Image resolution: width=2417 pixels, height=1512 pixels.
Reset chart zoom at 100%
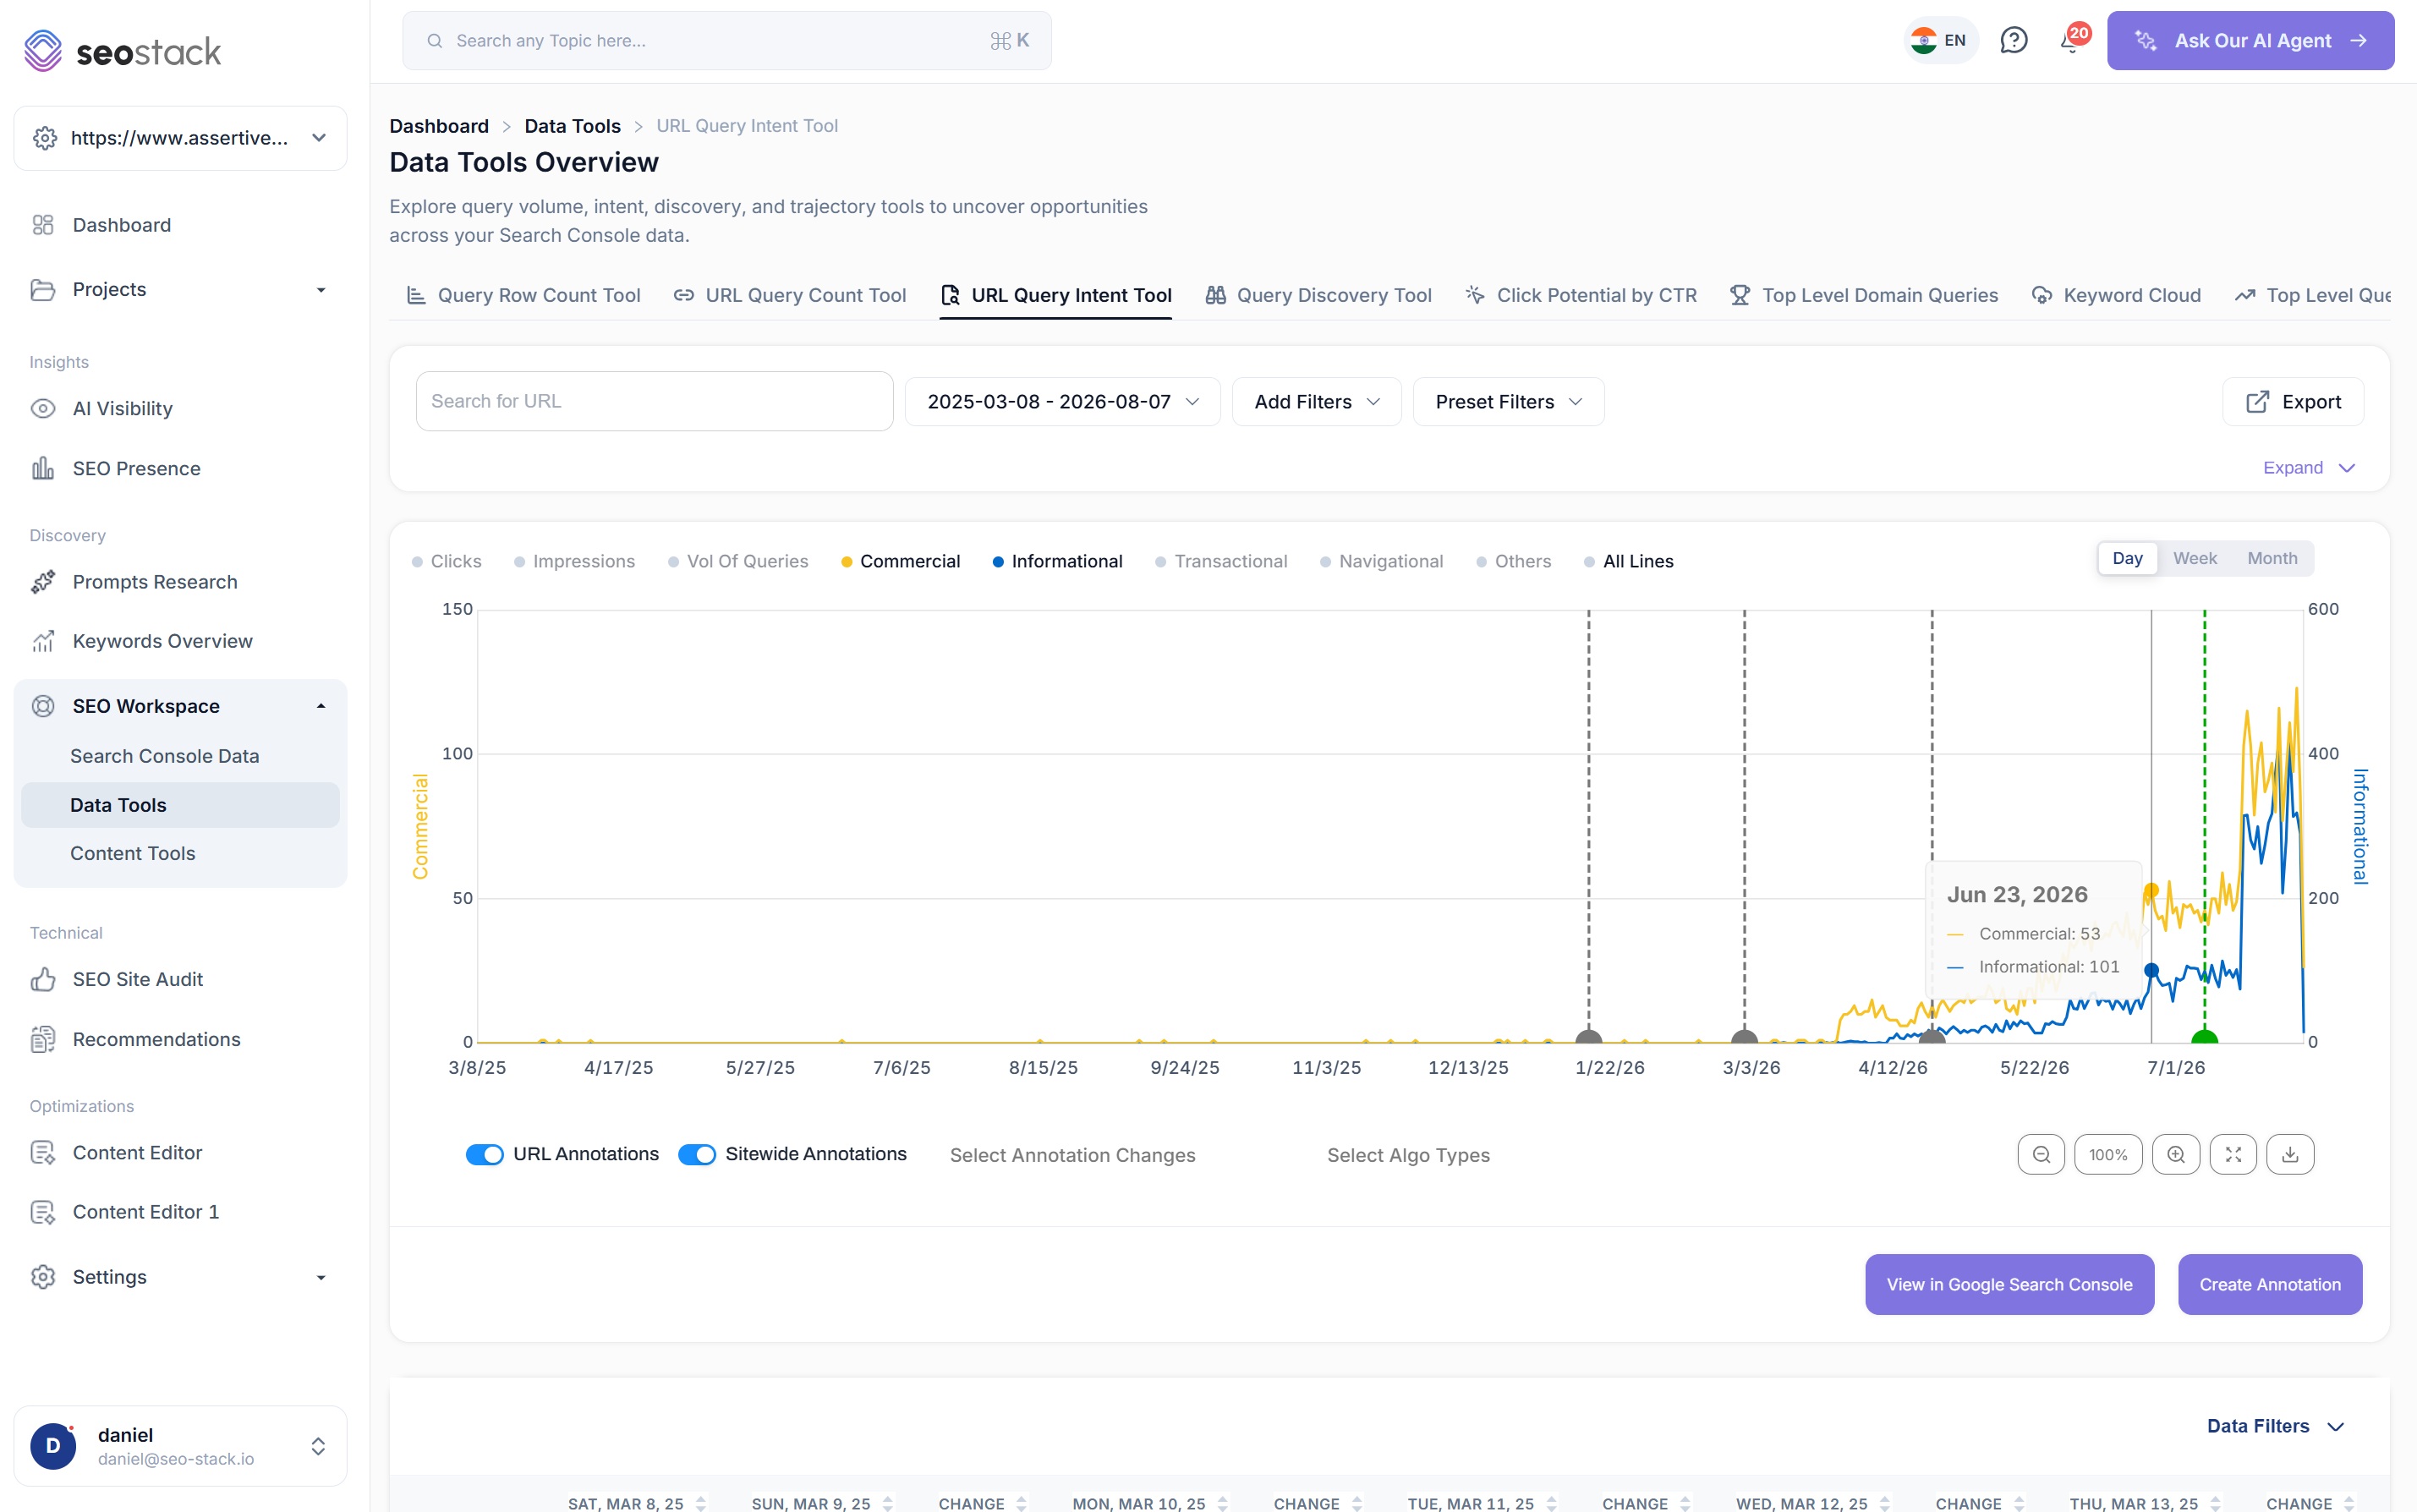[2108, 1155]
